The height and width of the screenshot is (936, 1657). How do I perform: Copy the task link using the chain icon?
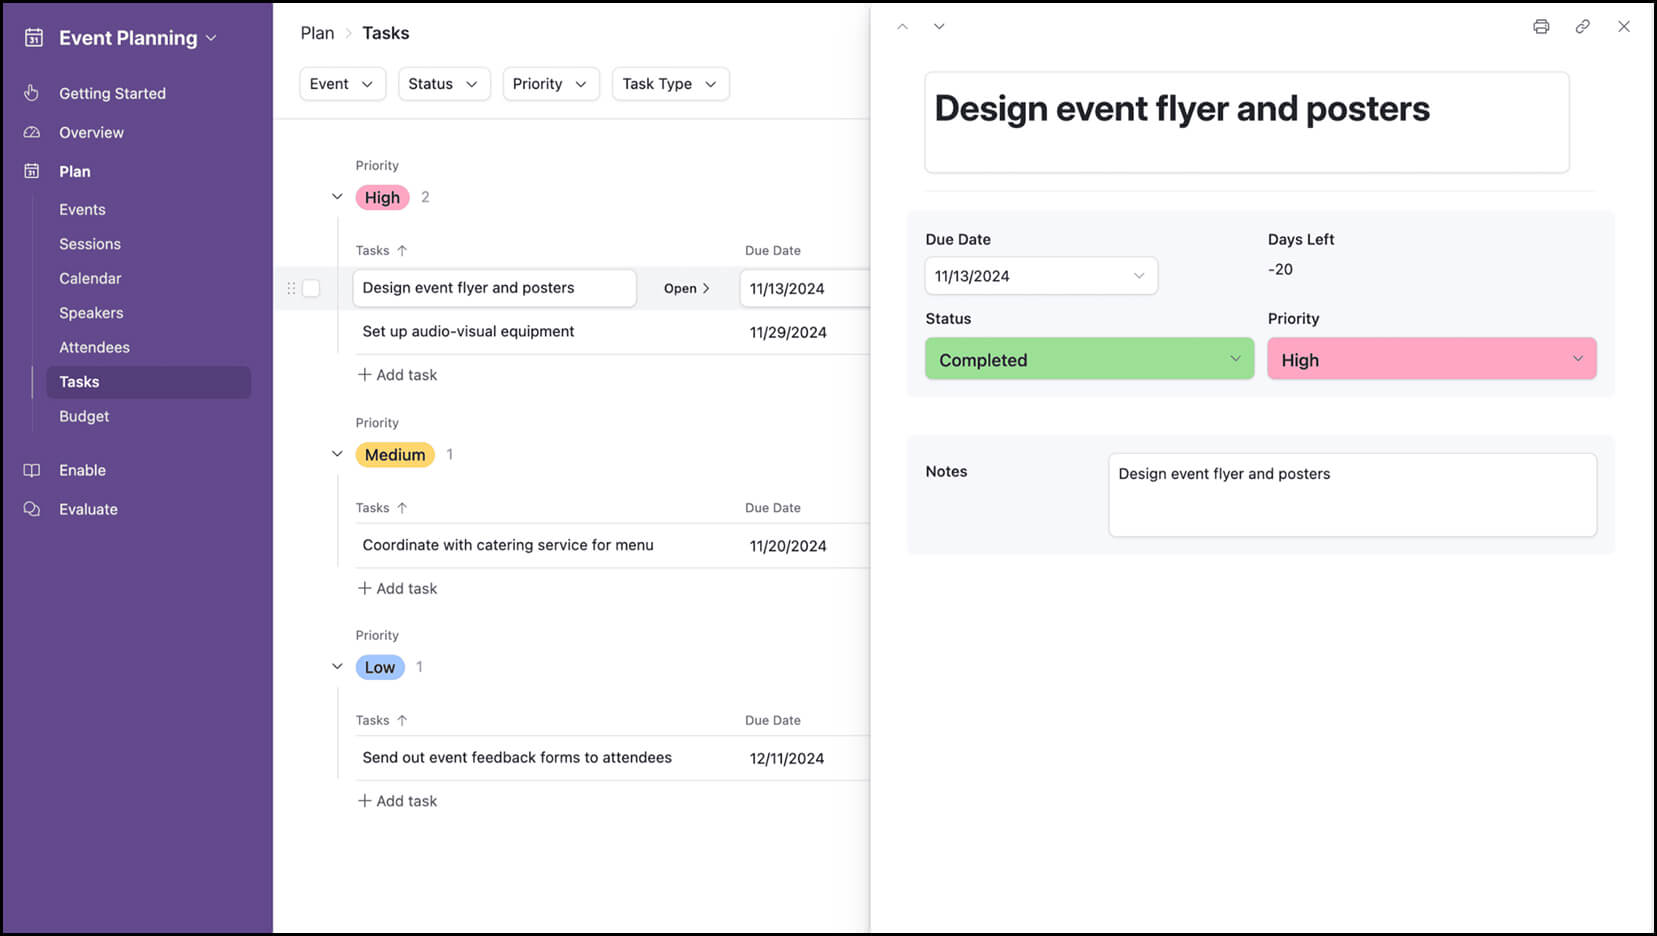pyautogui.click(x=1582, y=27)
